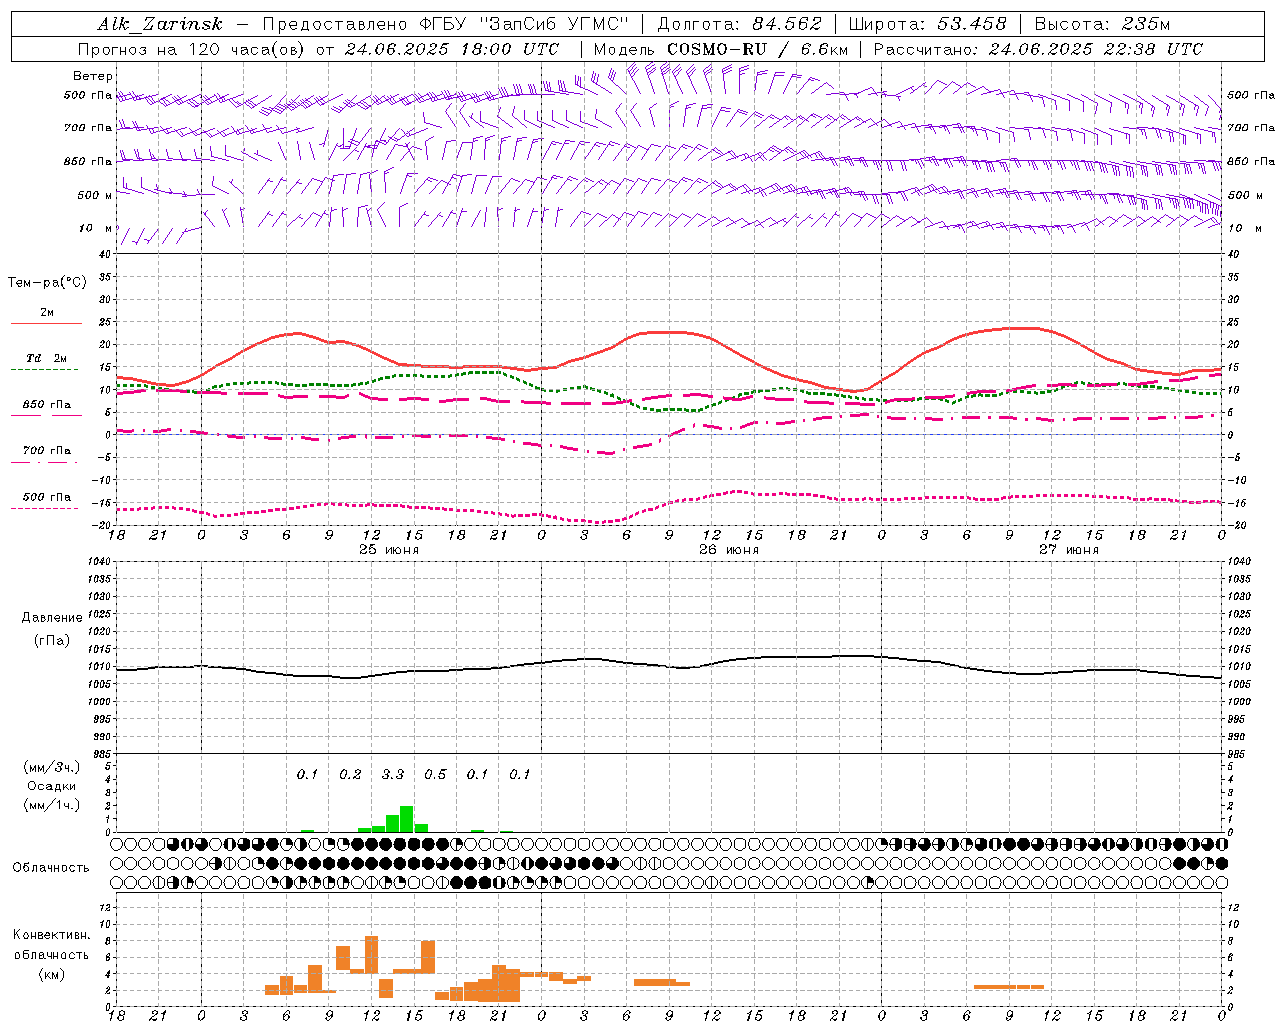Click the orange convective bar on 27 июня

click(x=1009, y=987)
